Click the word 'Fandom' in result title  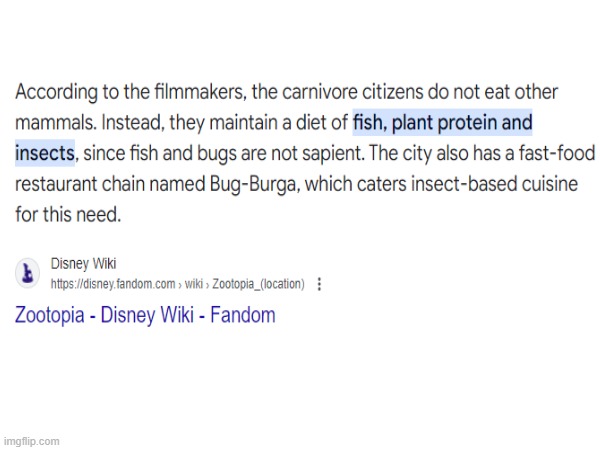(243, 315)
